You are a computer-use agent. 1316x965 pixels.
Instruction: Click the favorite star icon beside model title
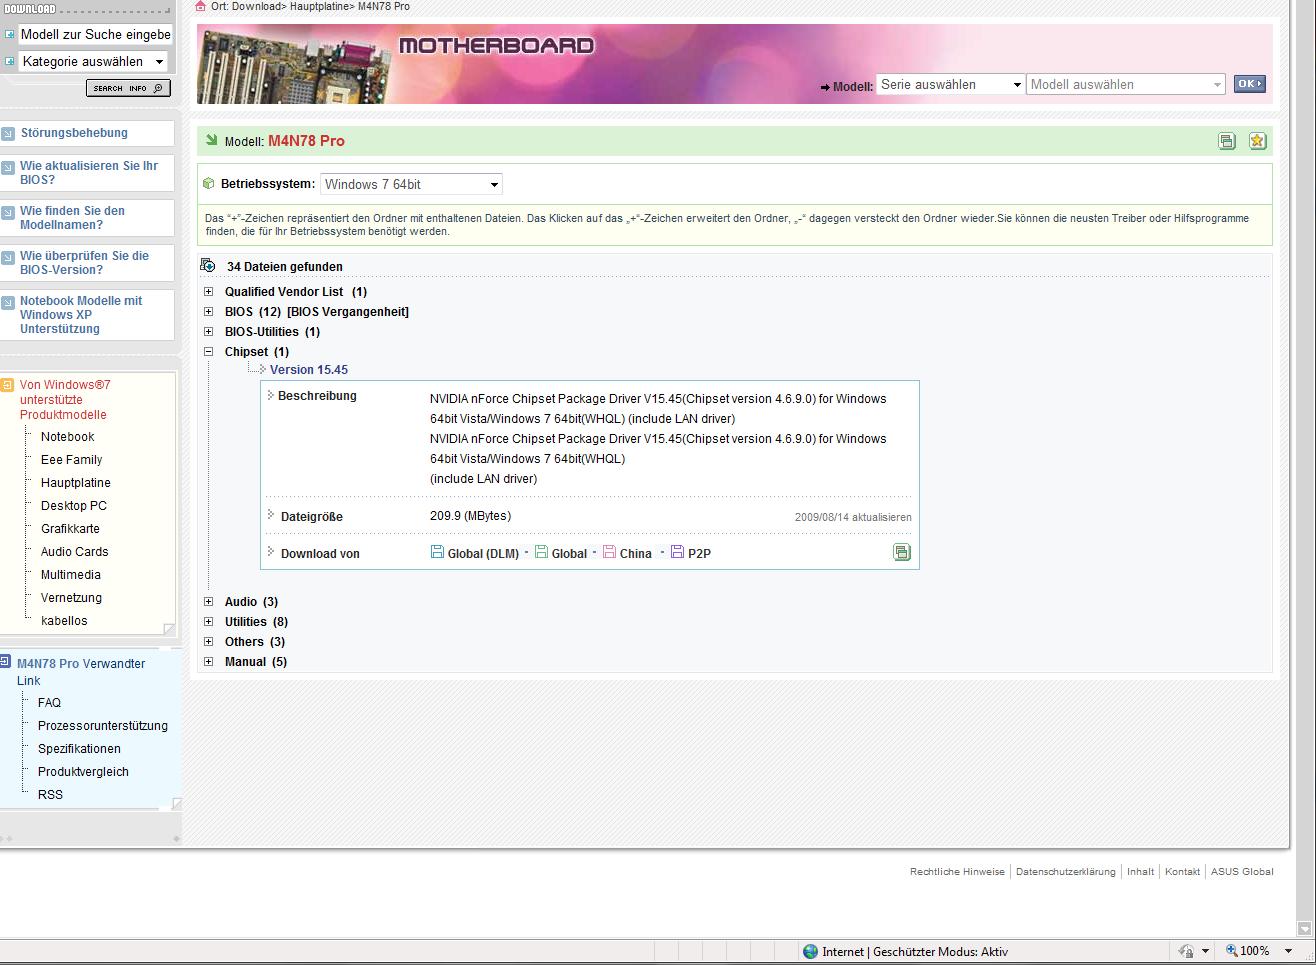1257,141
